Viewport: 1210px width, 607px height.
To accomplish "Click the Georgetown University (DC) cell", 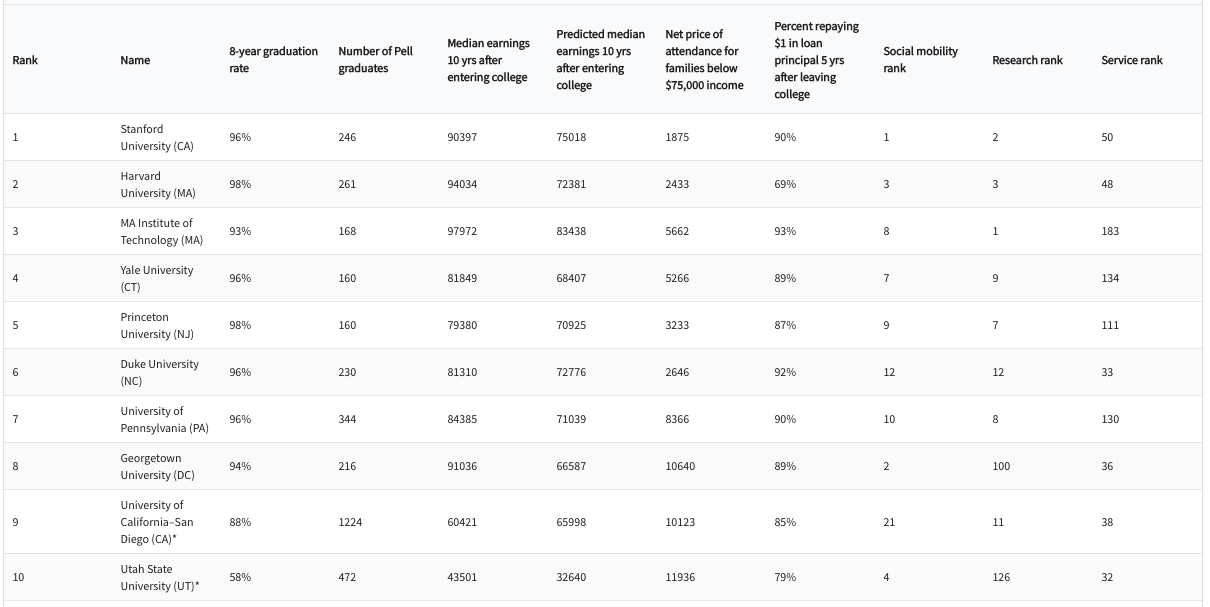I will (158, 466).
